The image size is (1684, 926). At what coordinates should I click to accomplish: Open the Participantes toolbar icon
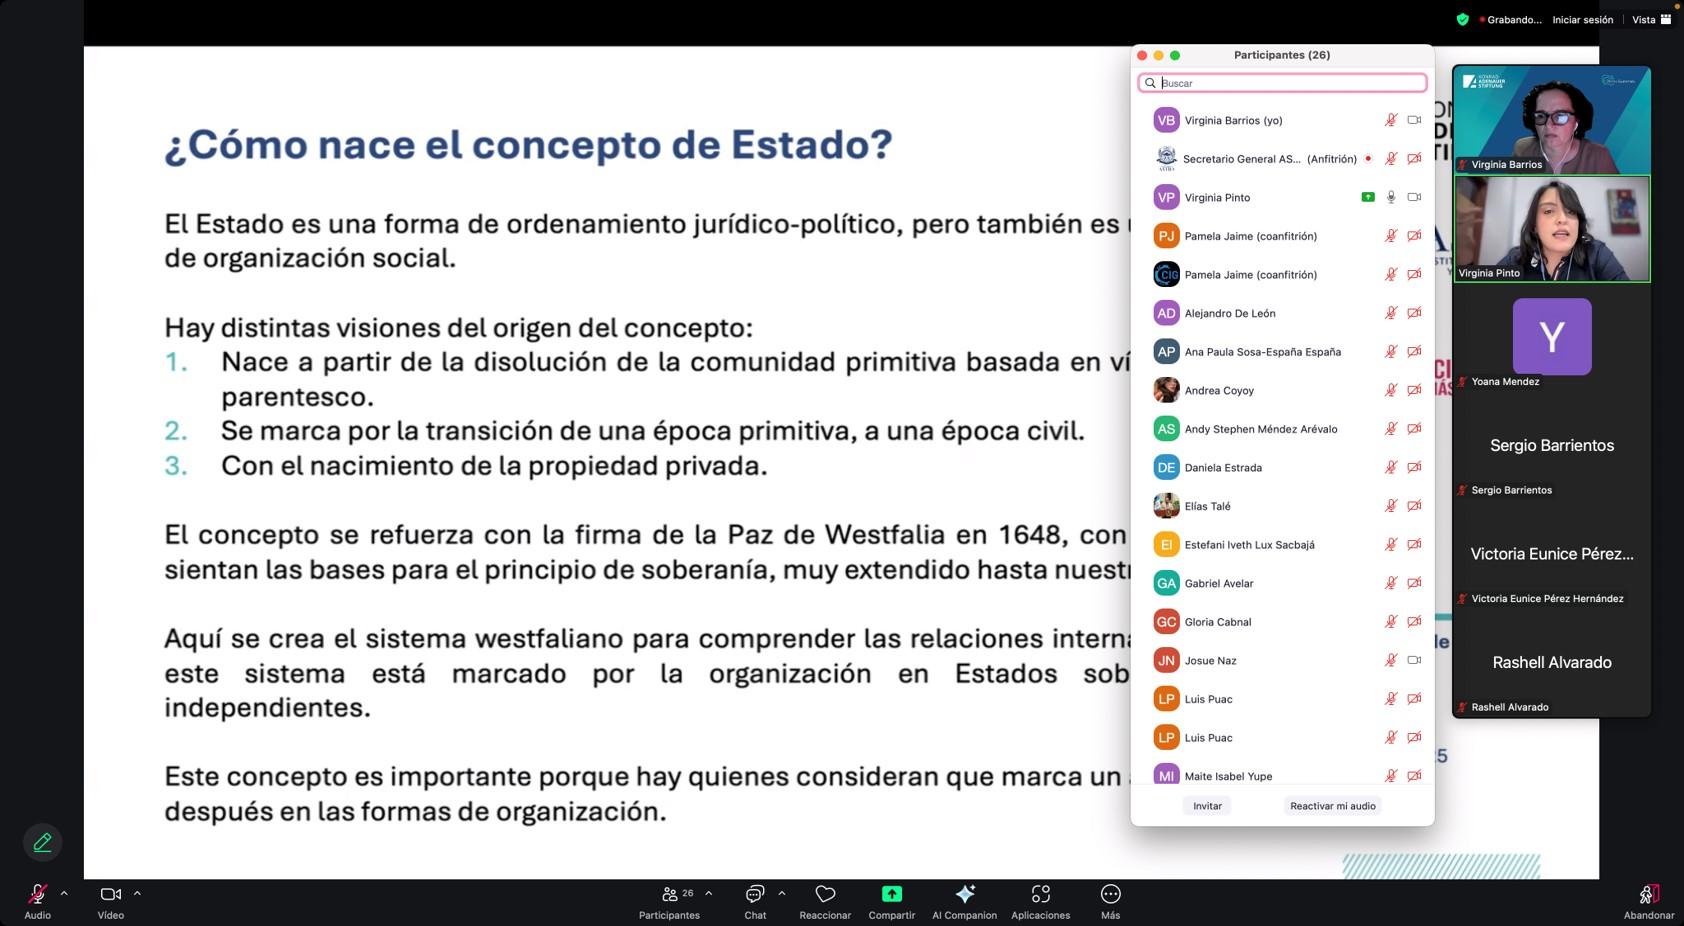coord(671,894)
